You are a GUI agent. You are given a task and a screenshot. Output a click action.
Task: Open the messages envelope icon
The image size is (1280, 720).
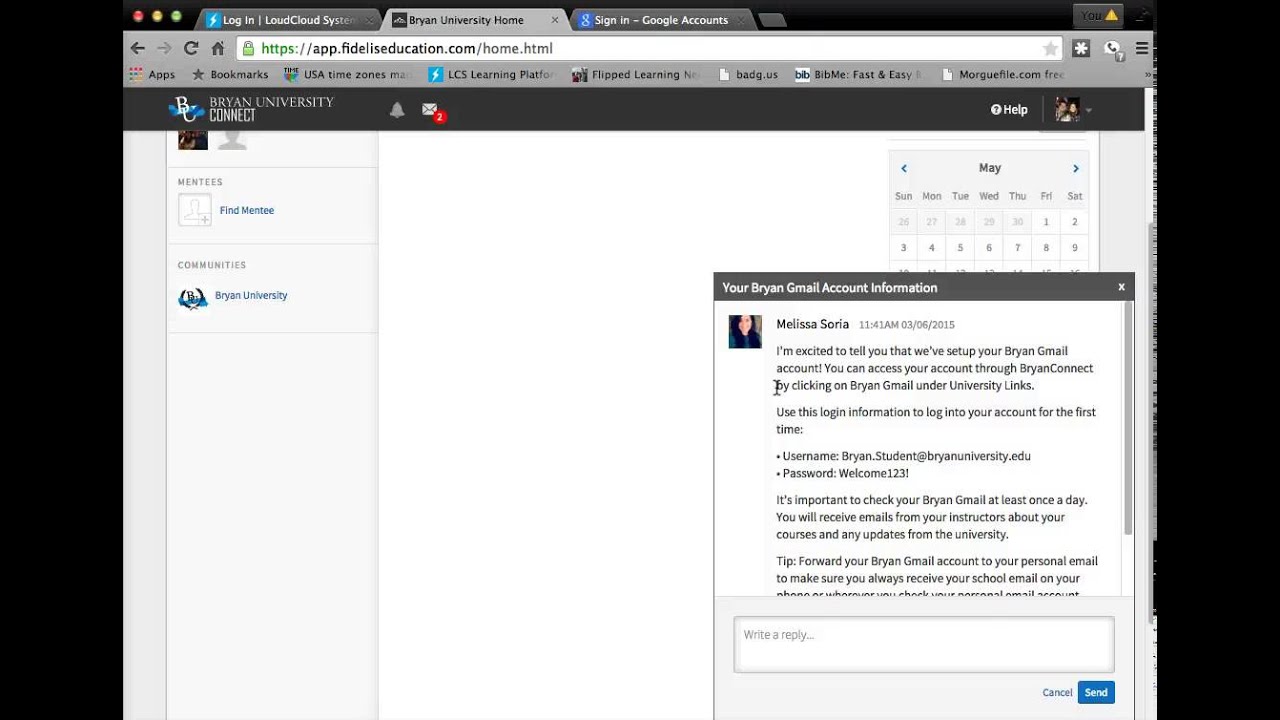click(x=430, y=110)
